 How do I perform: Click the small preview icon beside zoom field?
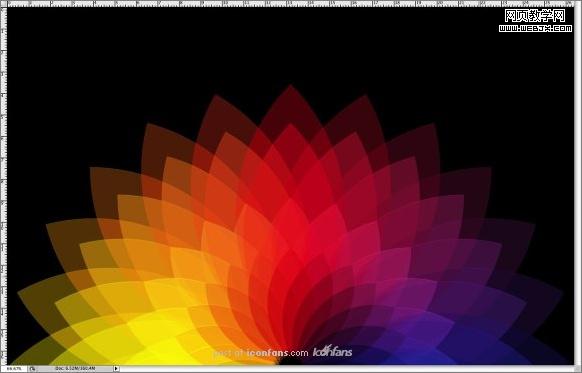coord(32,369)
